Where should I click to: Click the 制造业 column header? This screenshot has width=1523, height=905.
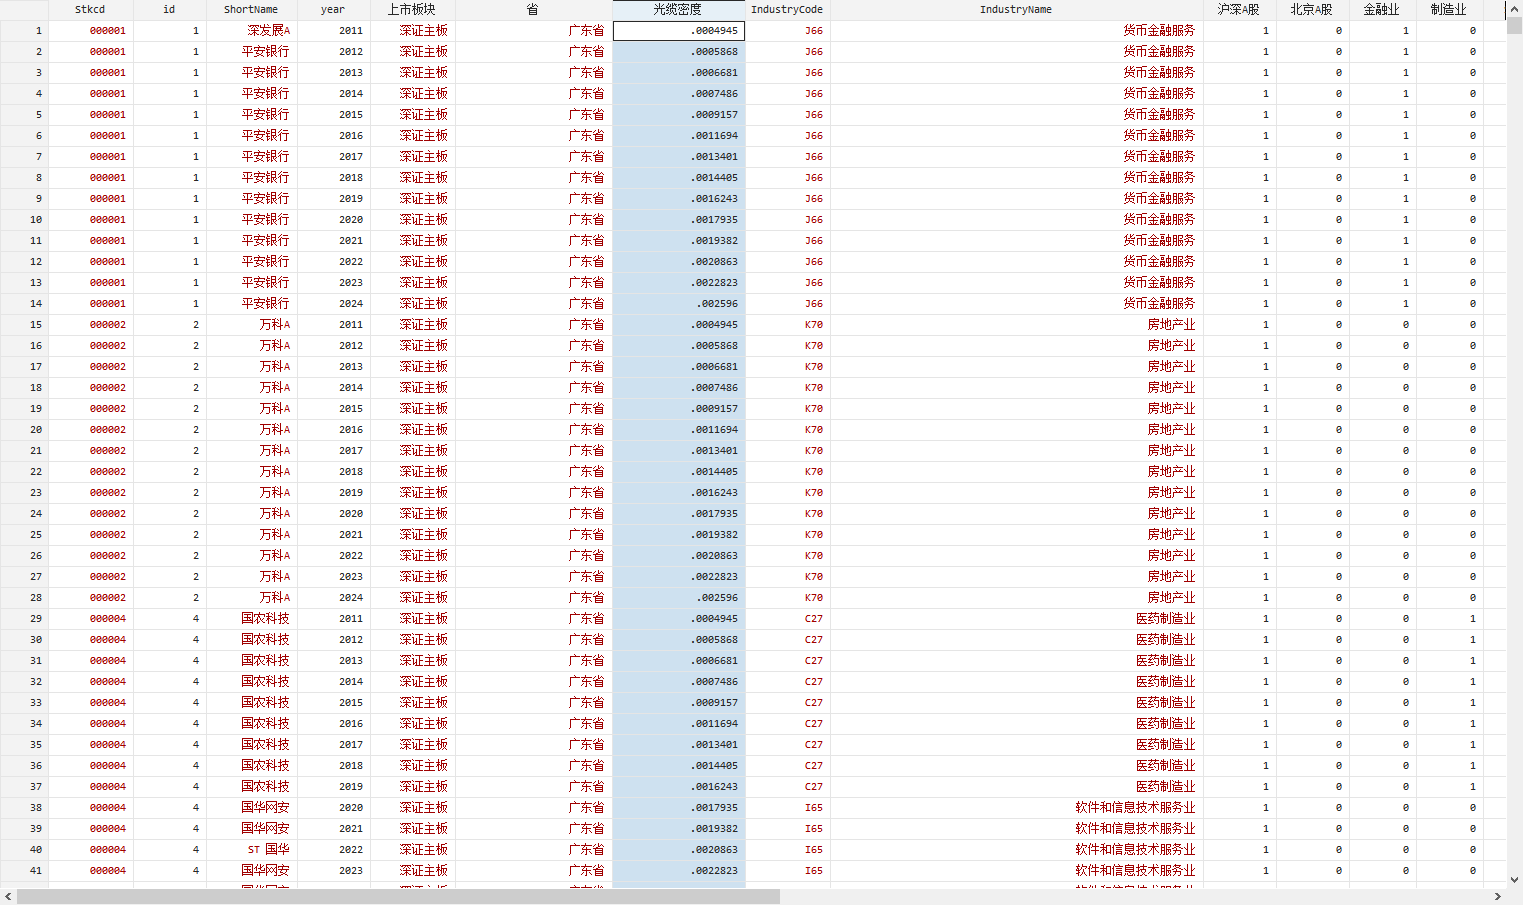pyautogui.click(x=1448, y=9)
